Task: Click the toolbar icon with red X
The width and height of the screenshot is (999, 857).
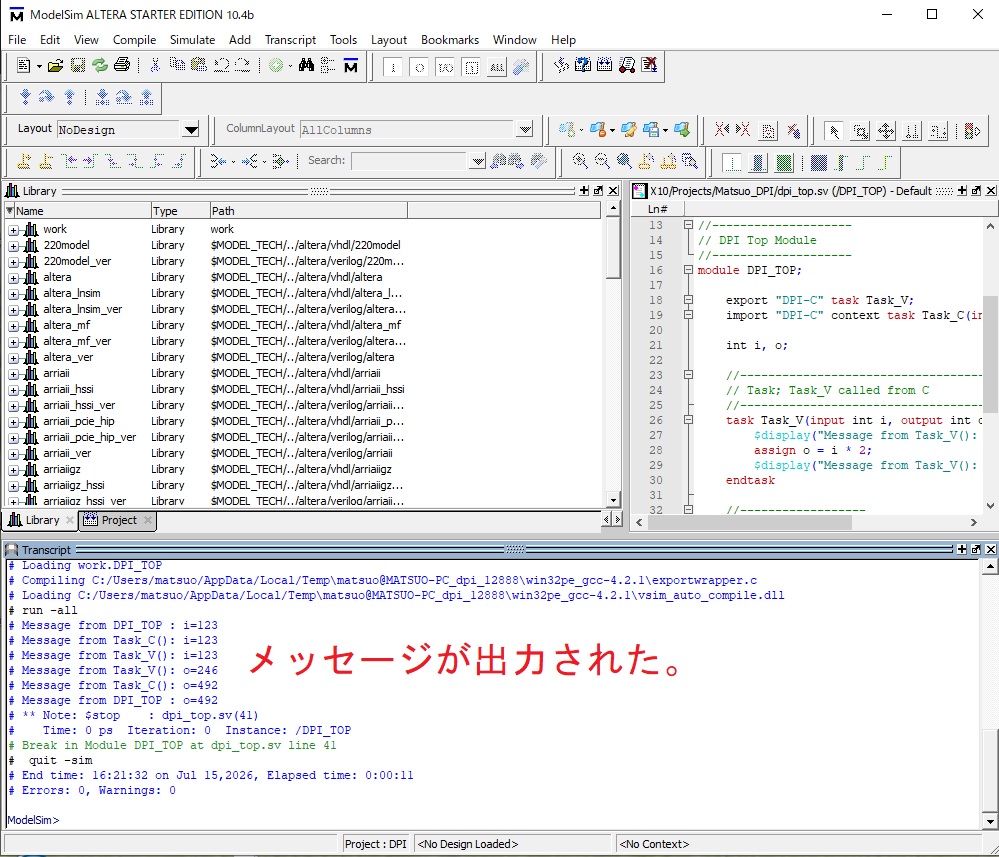Action: click(x=649, y=65)
